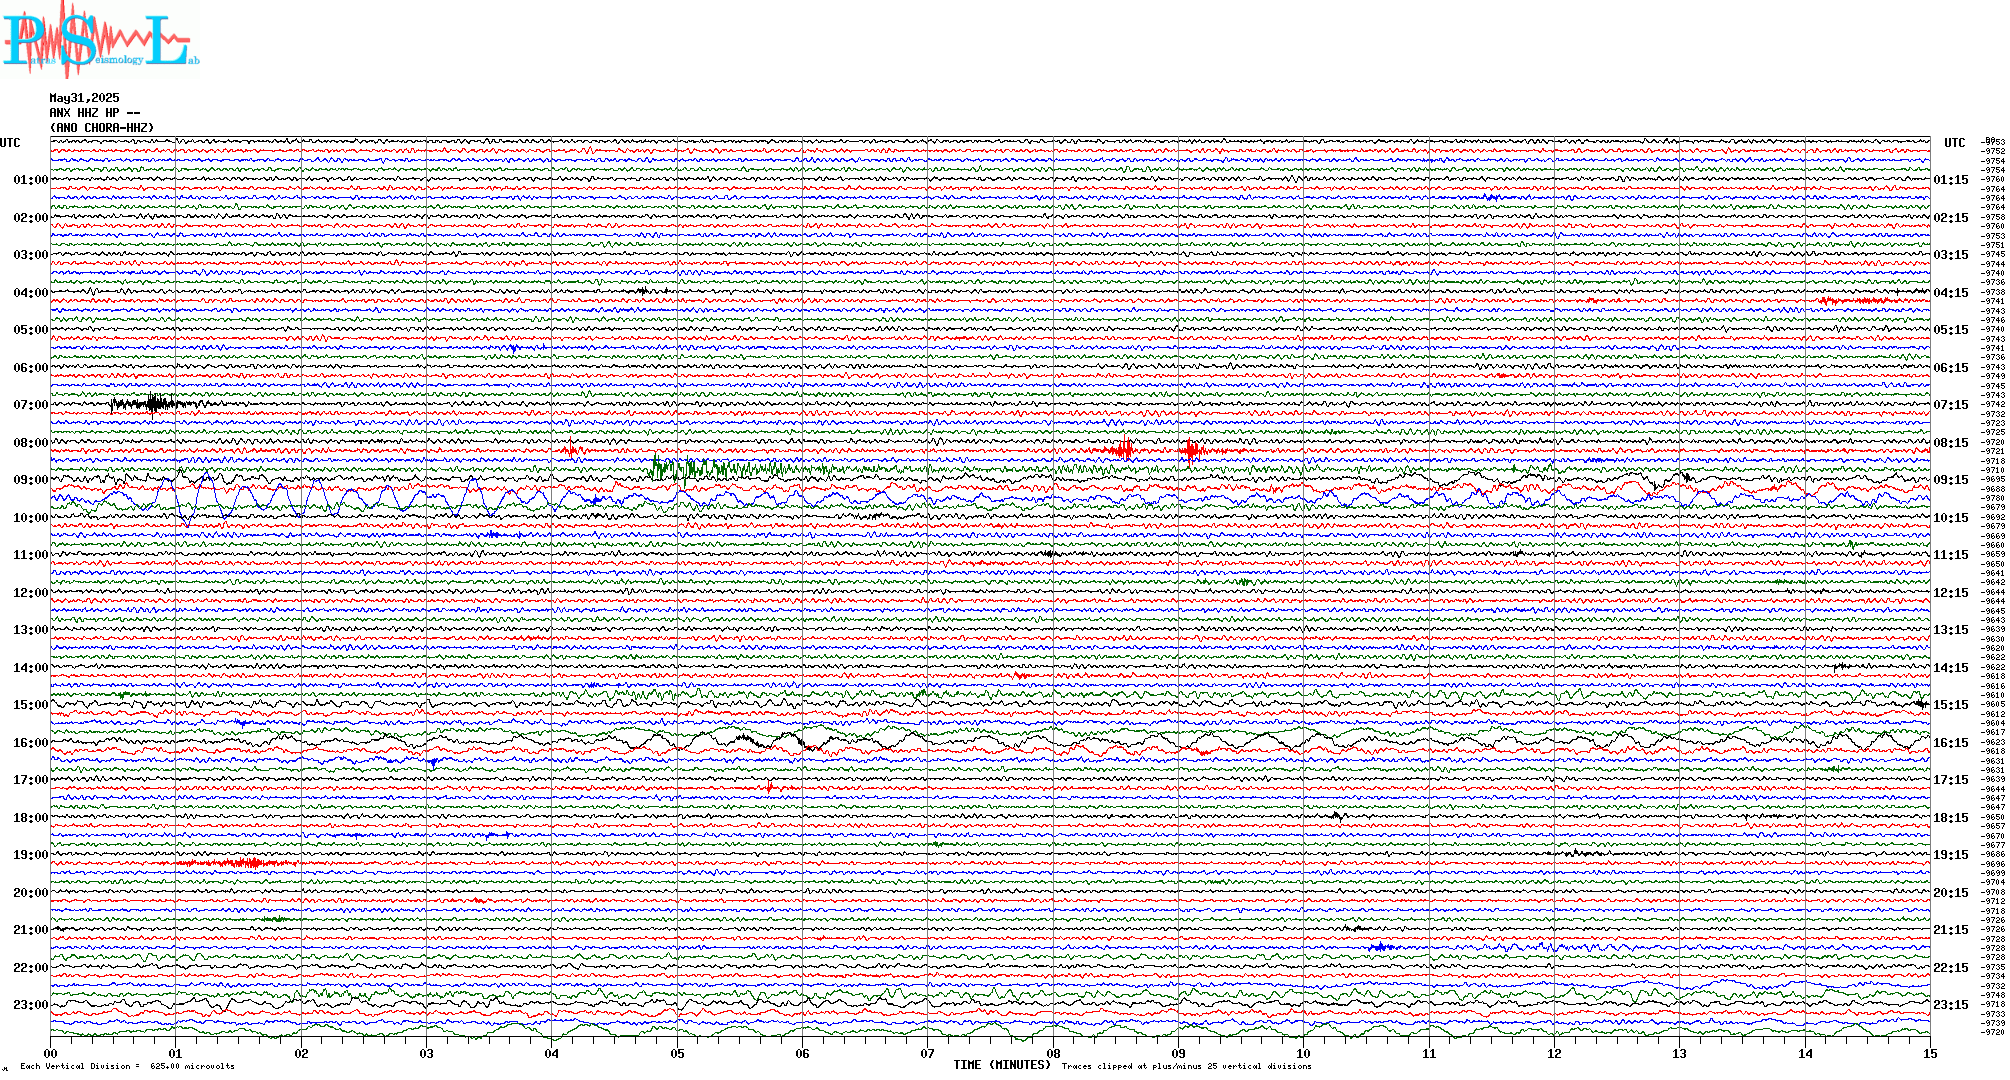Click minute 15 on bottom time axis
The image size is (2010, 1080).
[1929, 1054]
